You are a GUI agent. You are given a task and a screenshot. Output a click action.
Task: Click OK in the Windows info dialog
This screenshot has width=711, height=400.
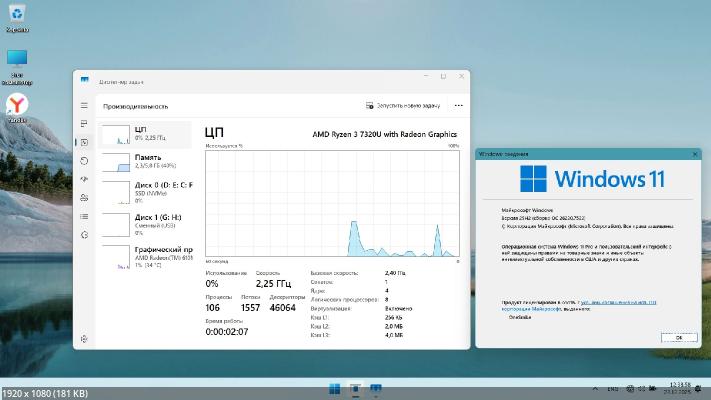point(679,338)
